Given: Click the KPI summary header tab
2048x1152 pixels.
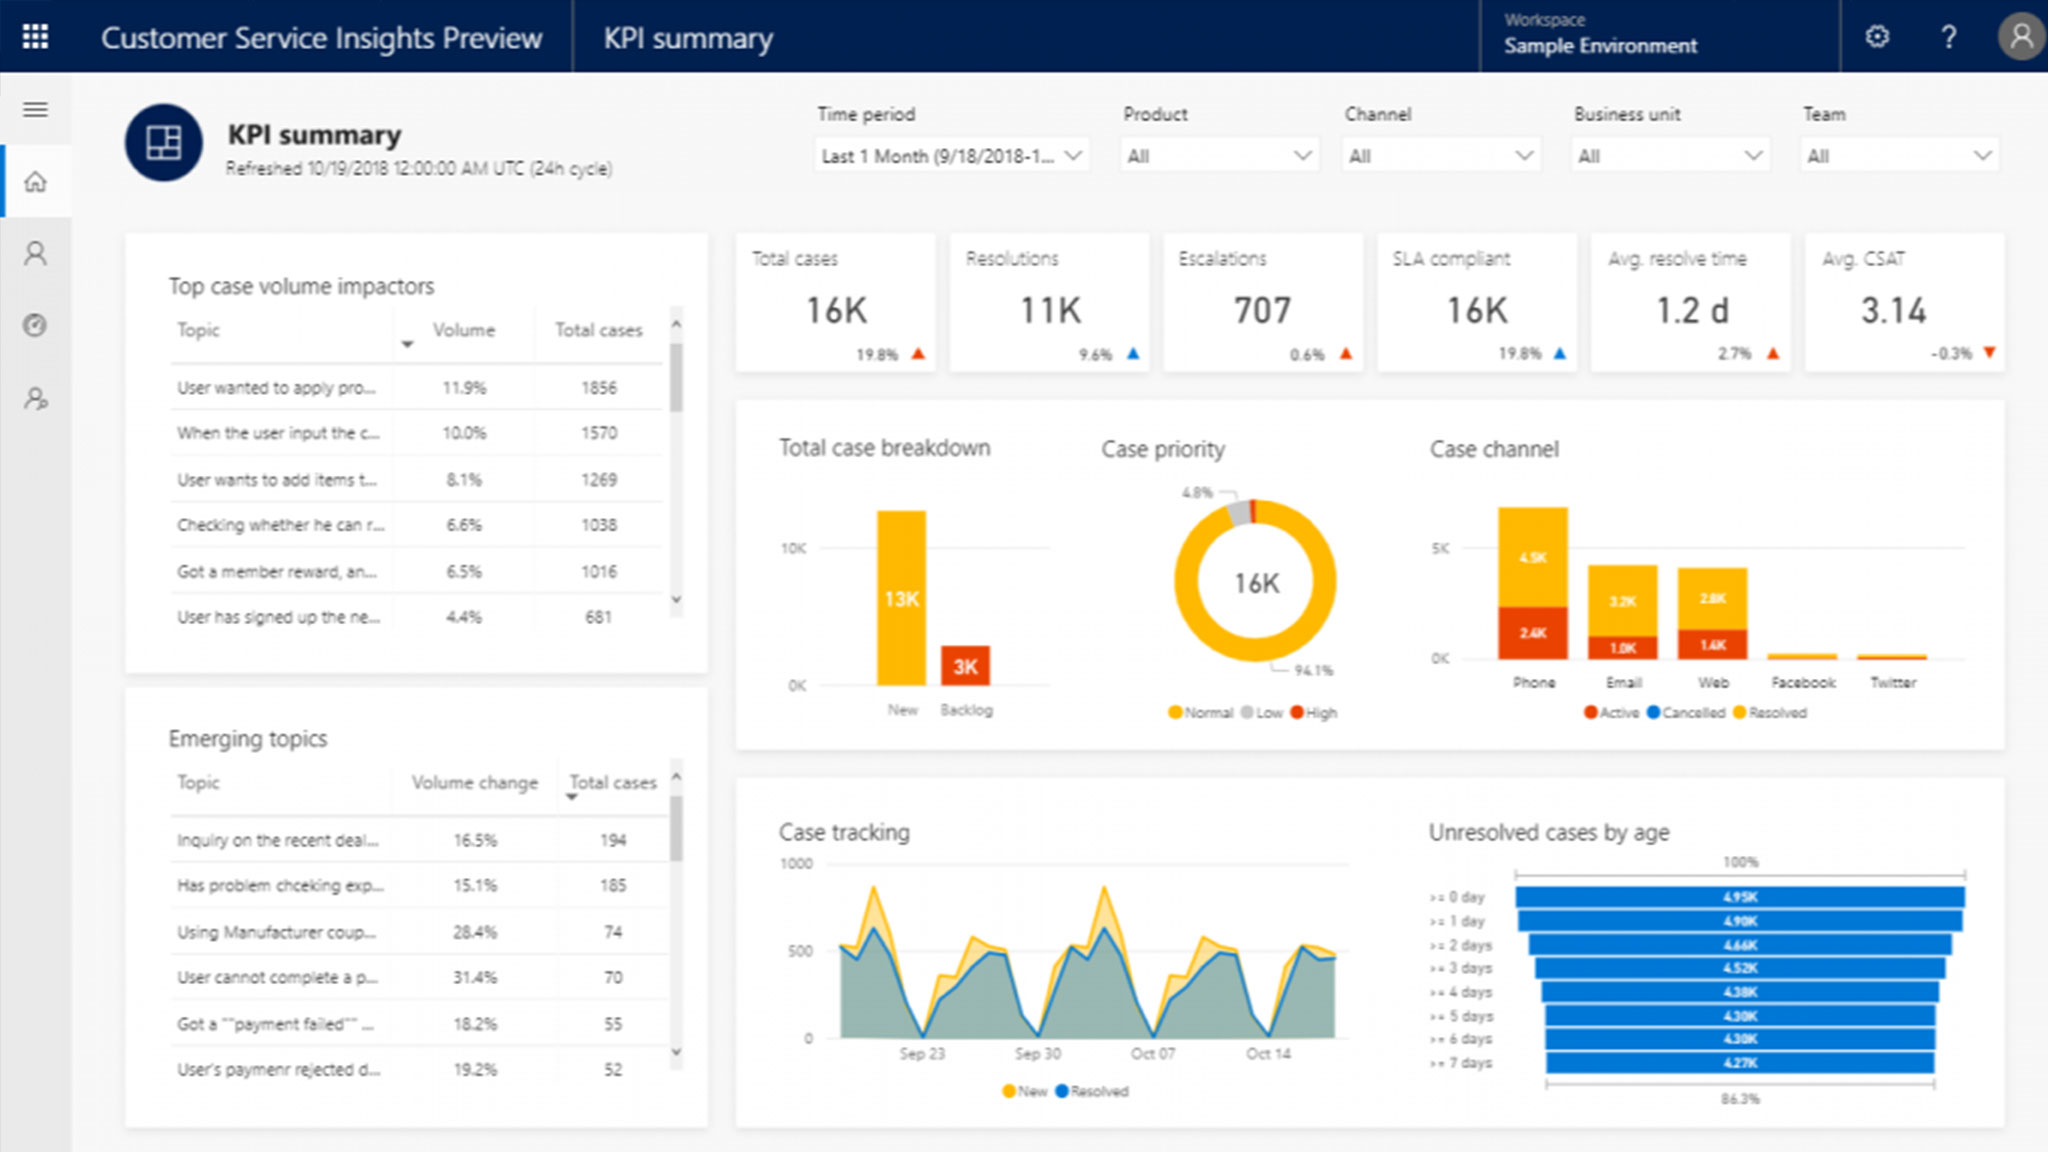Looking at the screenshot, I should click(x=688, y=38).
